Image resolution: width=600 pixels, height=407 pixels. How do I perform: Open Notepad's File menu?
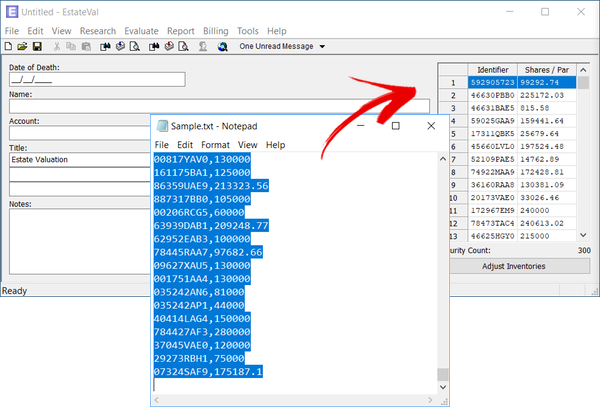coord(161,145)
